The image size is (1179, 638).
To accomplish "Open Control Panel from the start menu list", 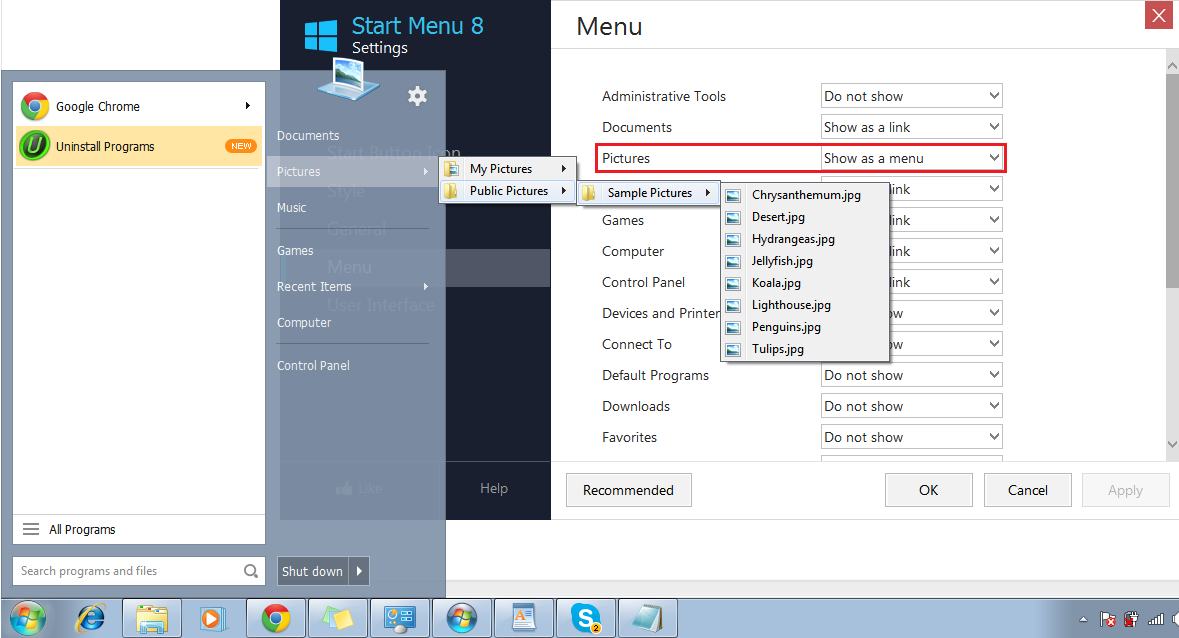I will point(314,365).
